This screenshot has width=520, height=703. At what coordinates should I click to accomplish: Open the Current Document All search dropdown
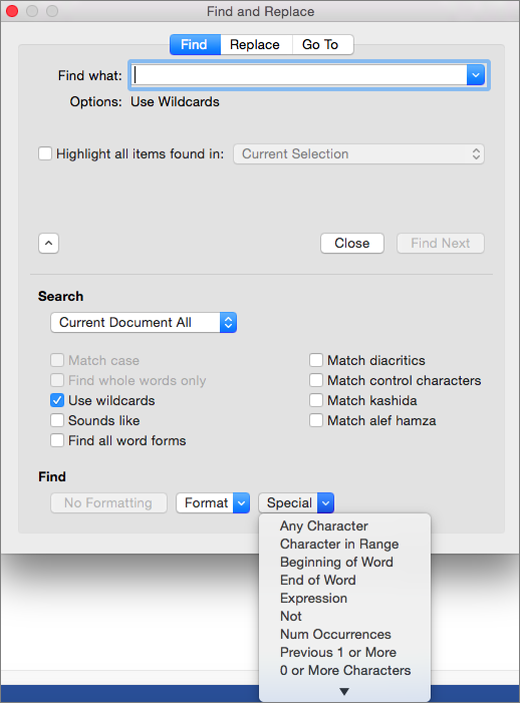point(143,322)
